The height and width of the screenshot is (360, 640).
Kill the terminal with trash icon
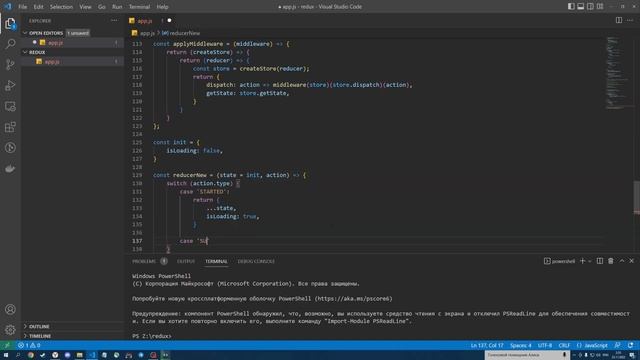point(611,261)
